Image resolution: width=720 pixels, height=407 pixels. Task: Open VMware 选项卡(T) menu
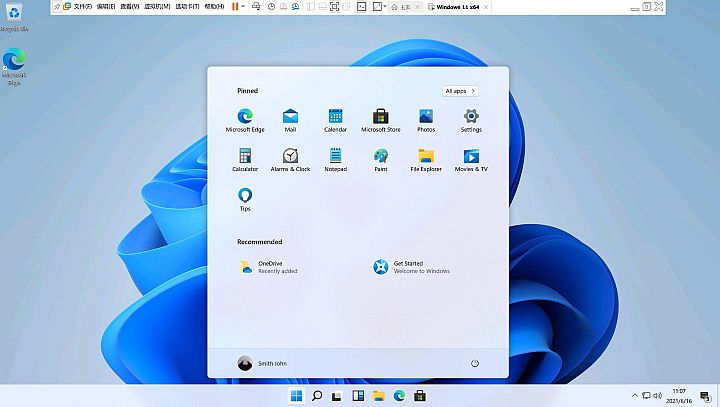point(187,7)
